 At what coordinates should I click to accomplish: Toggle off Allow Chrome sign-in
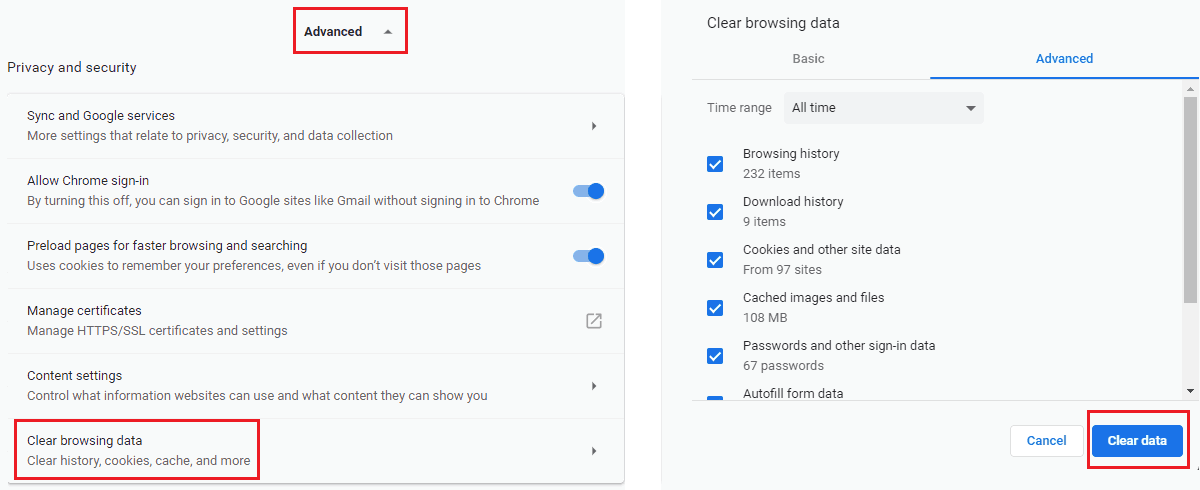(x=589, y=191)
